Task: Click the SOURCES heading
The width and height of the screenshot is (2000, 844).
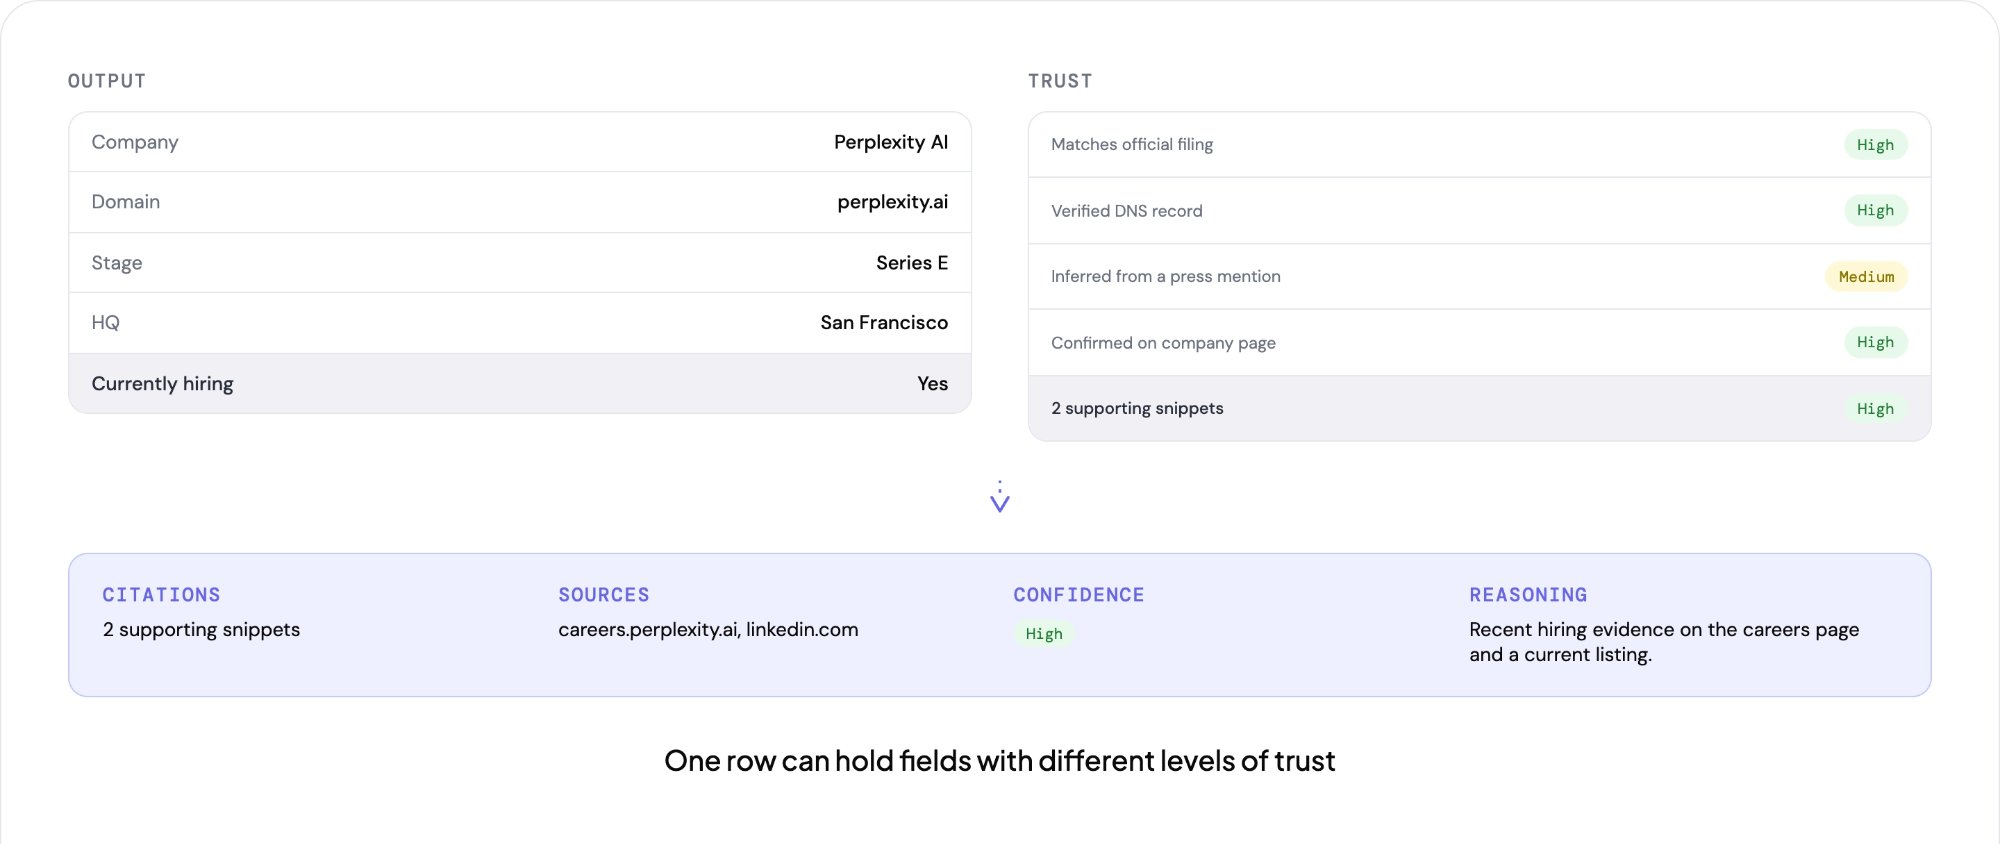Action: 604,595
